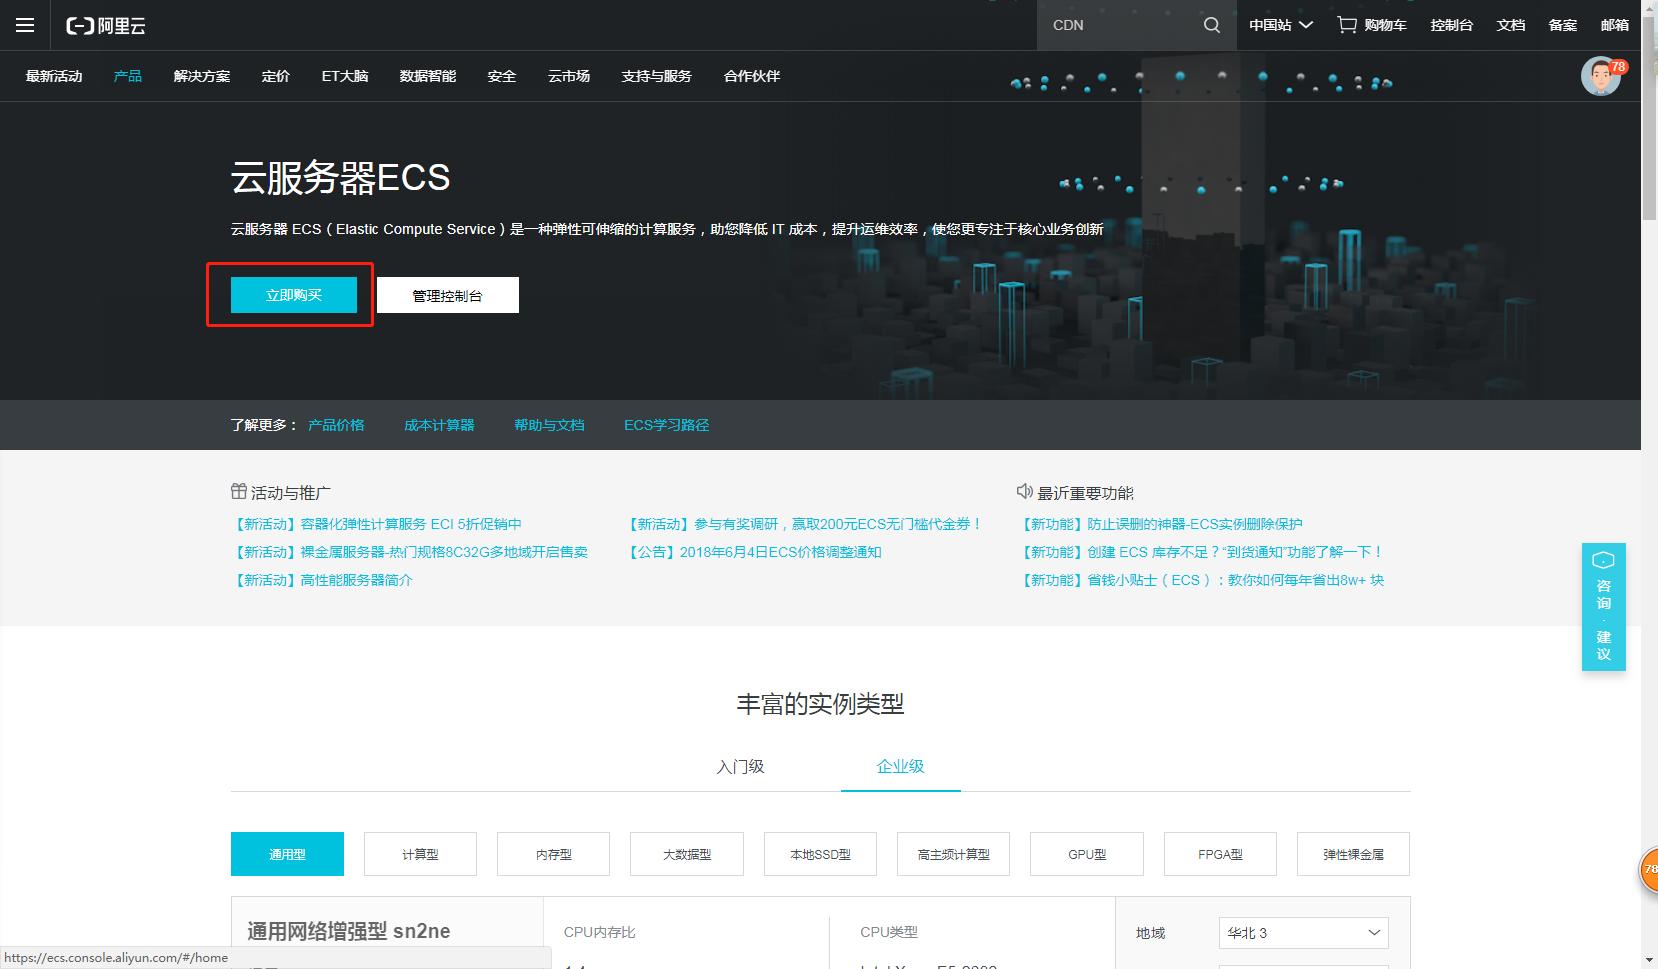Image resolution: width=1658 pixels, height=969 pixels.
Task: Select the 计算型 instance category
Action: [420, 854]
